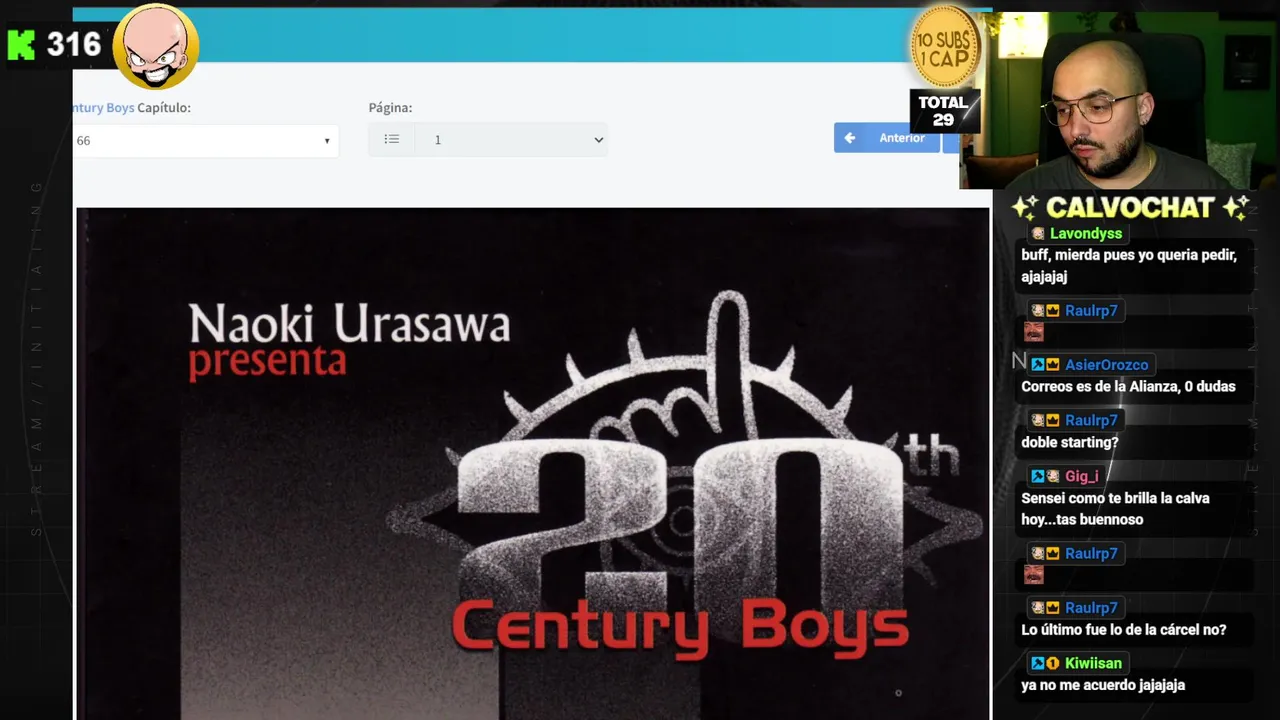The image size is (1280, 720).
Task: Click the viewer count 316
Action: click(74, 45)
